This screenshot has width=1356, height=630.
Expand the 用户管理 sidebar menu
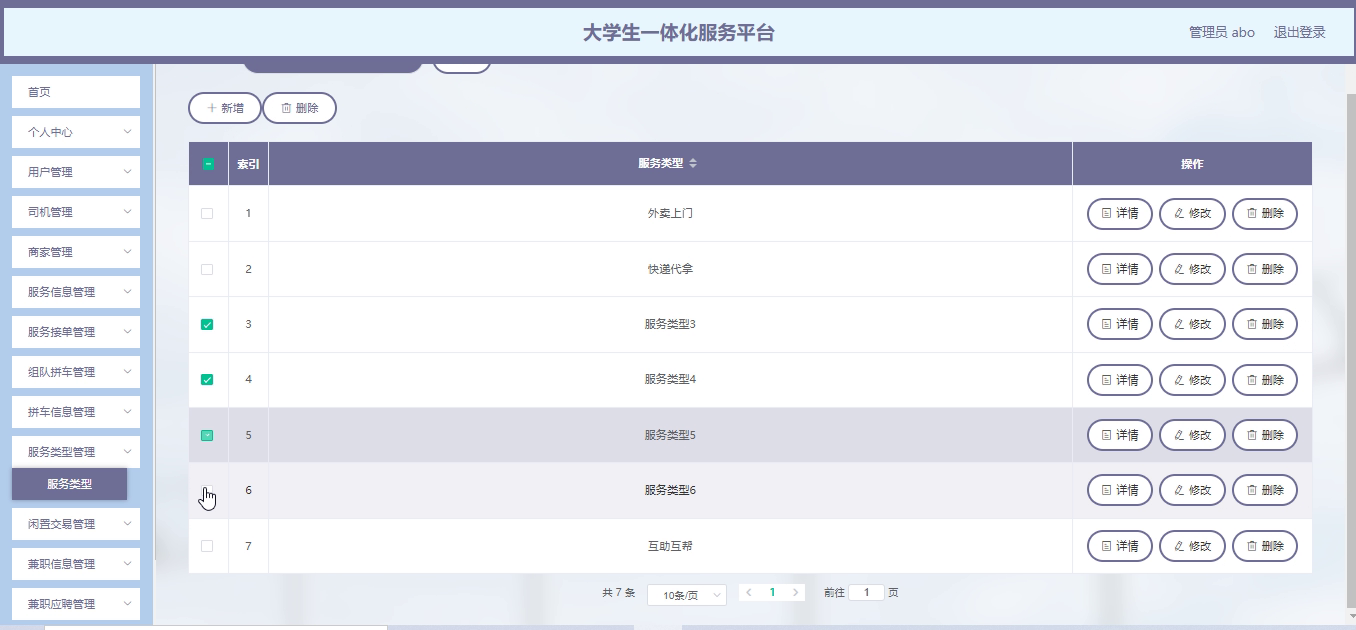(76, 172)
